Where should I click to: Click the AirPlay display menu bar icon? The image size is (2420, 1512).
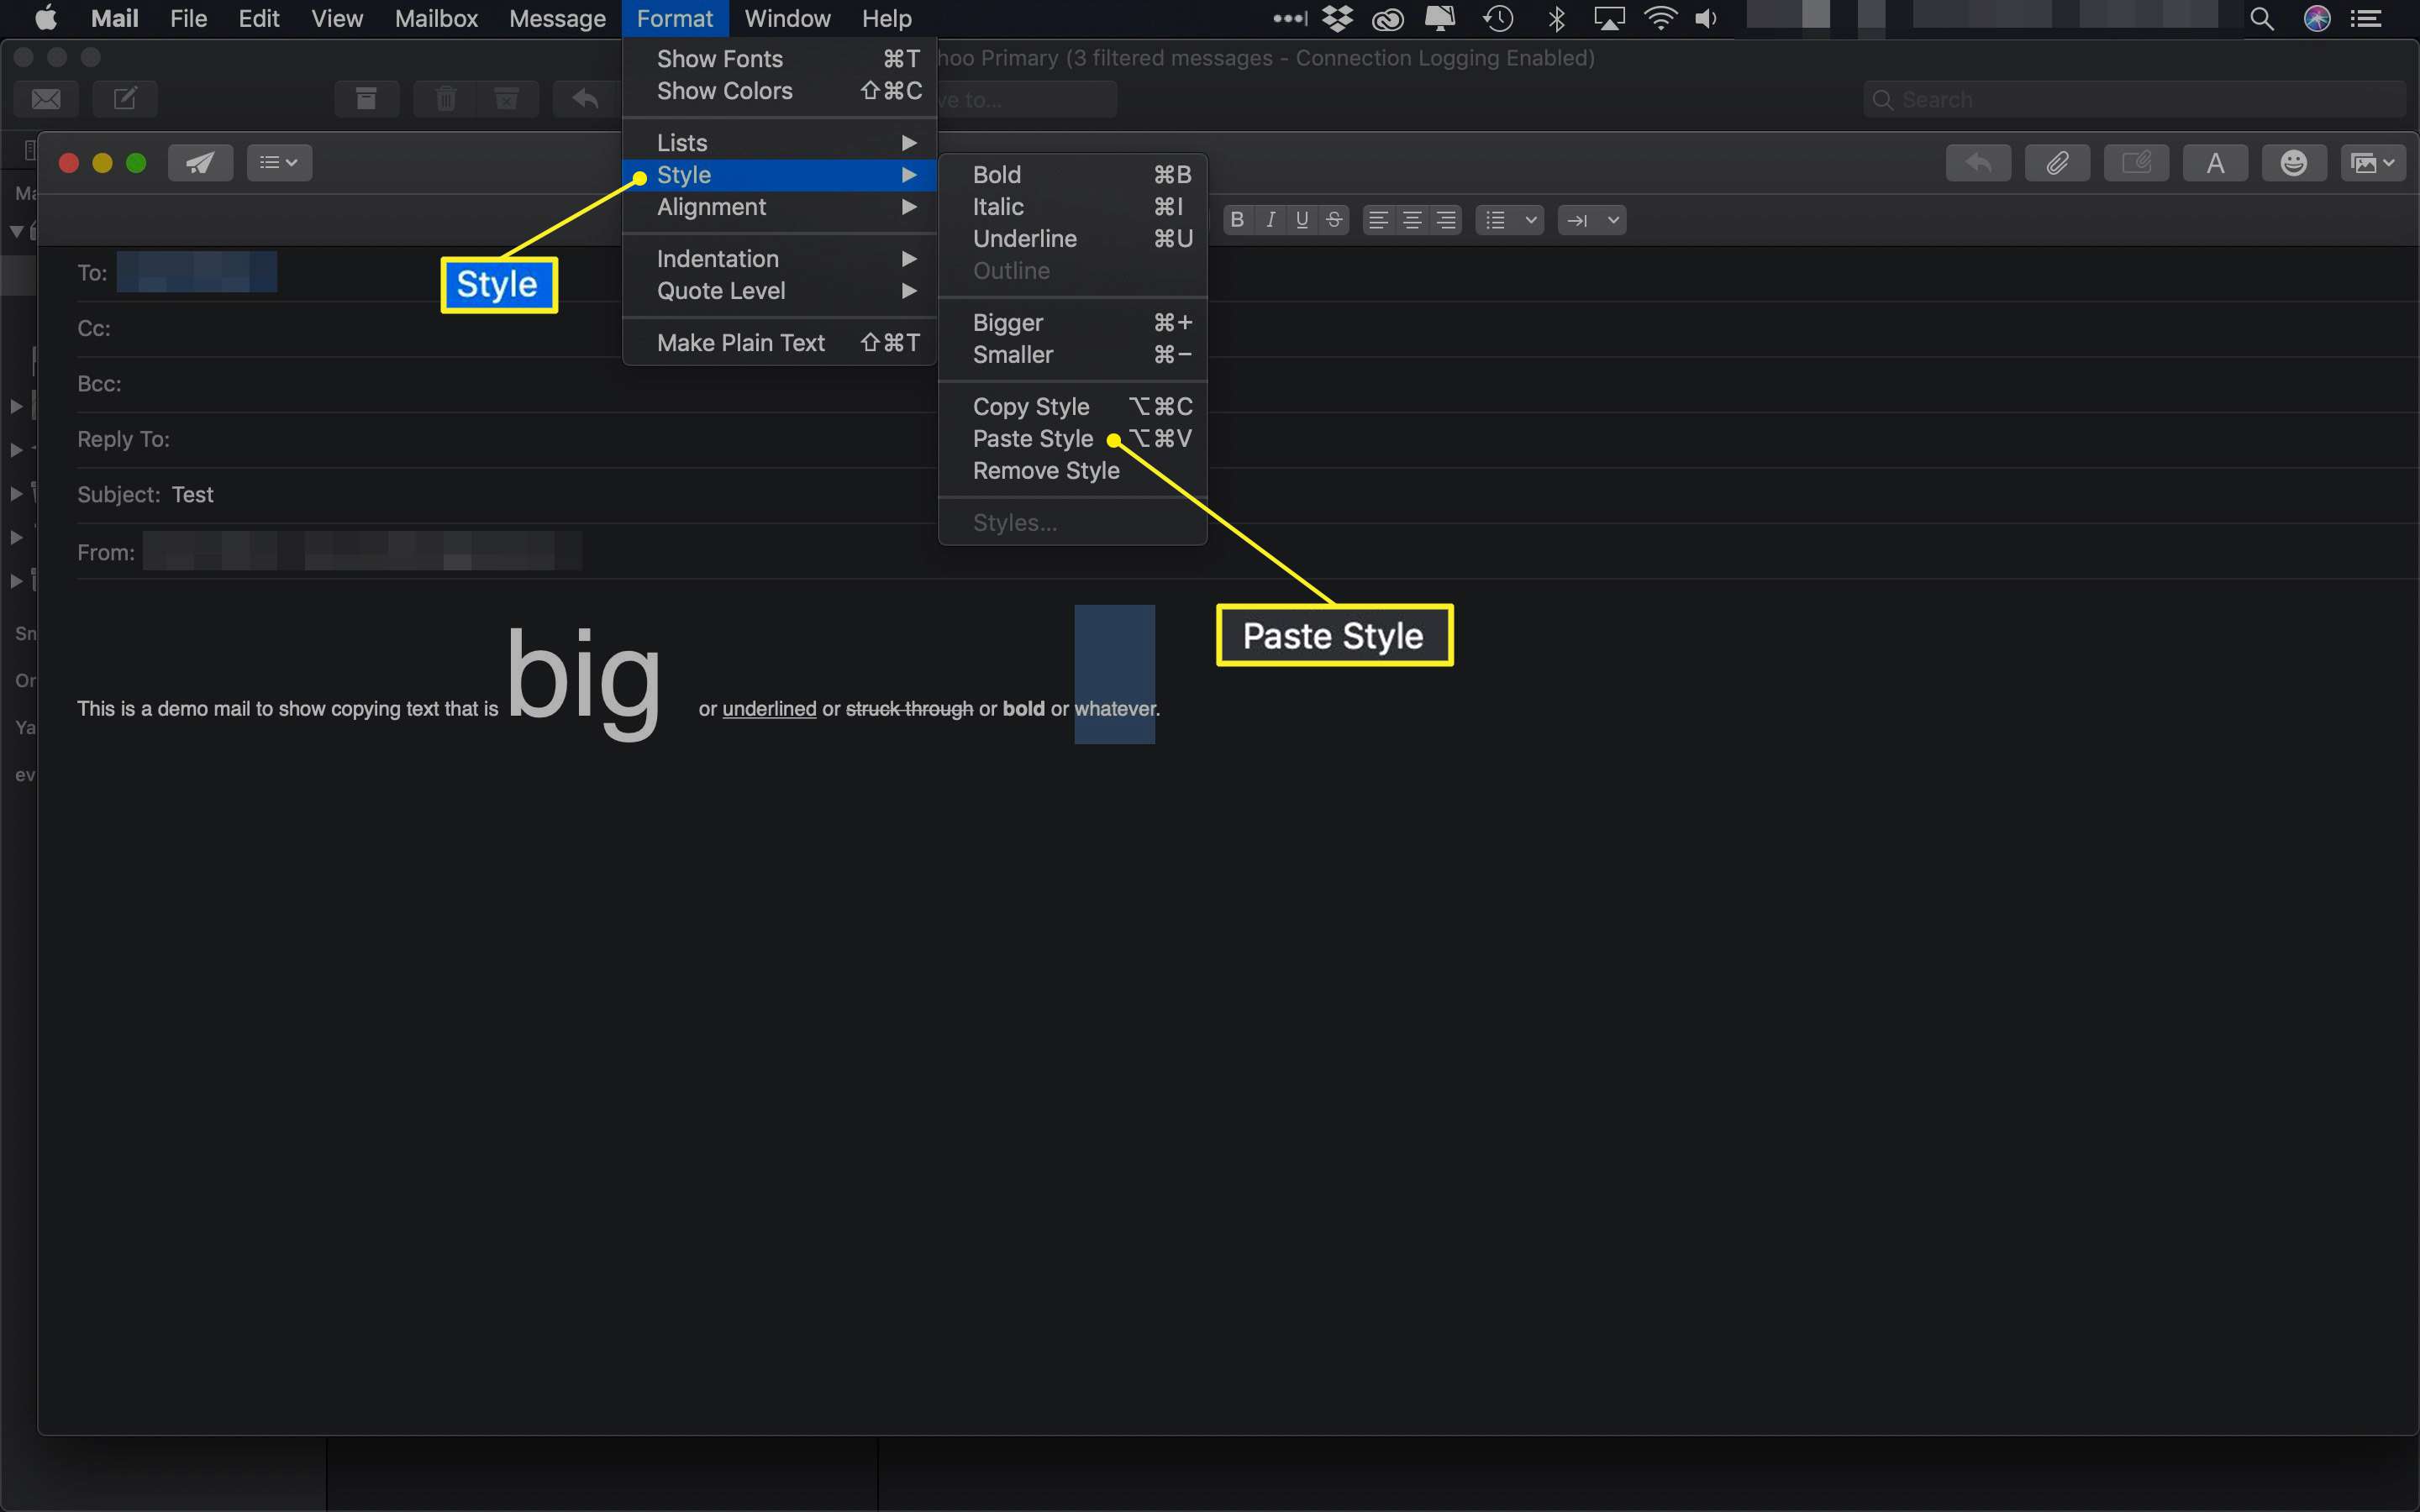click(x=1608, y=18)
